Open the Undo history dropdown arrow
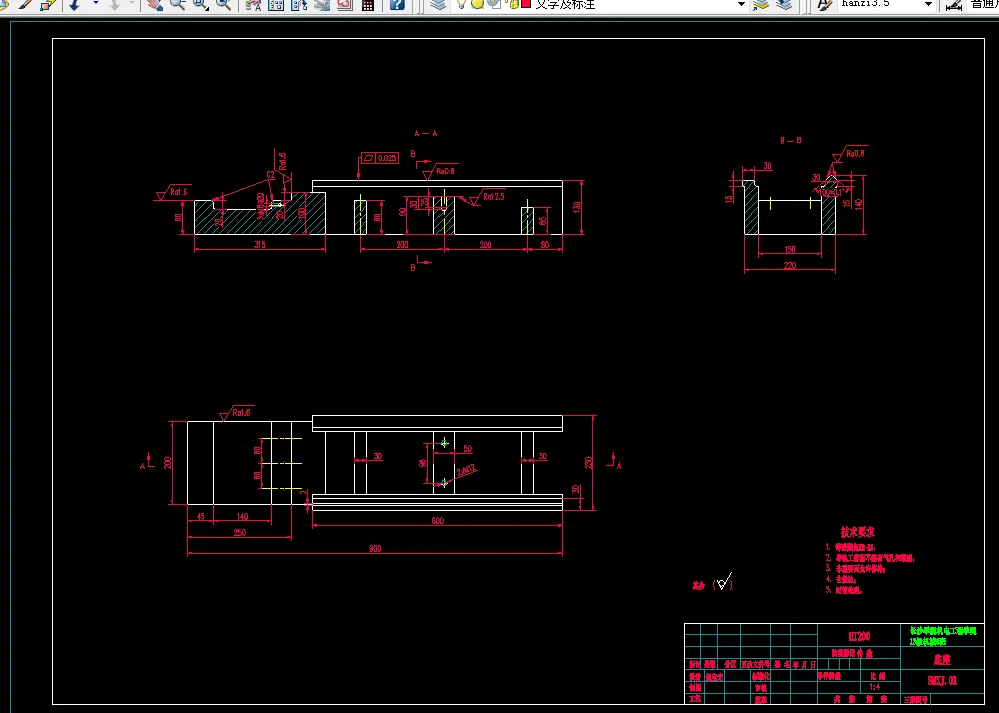Screen dimensions: 999x713 (96, 4)
